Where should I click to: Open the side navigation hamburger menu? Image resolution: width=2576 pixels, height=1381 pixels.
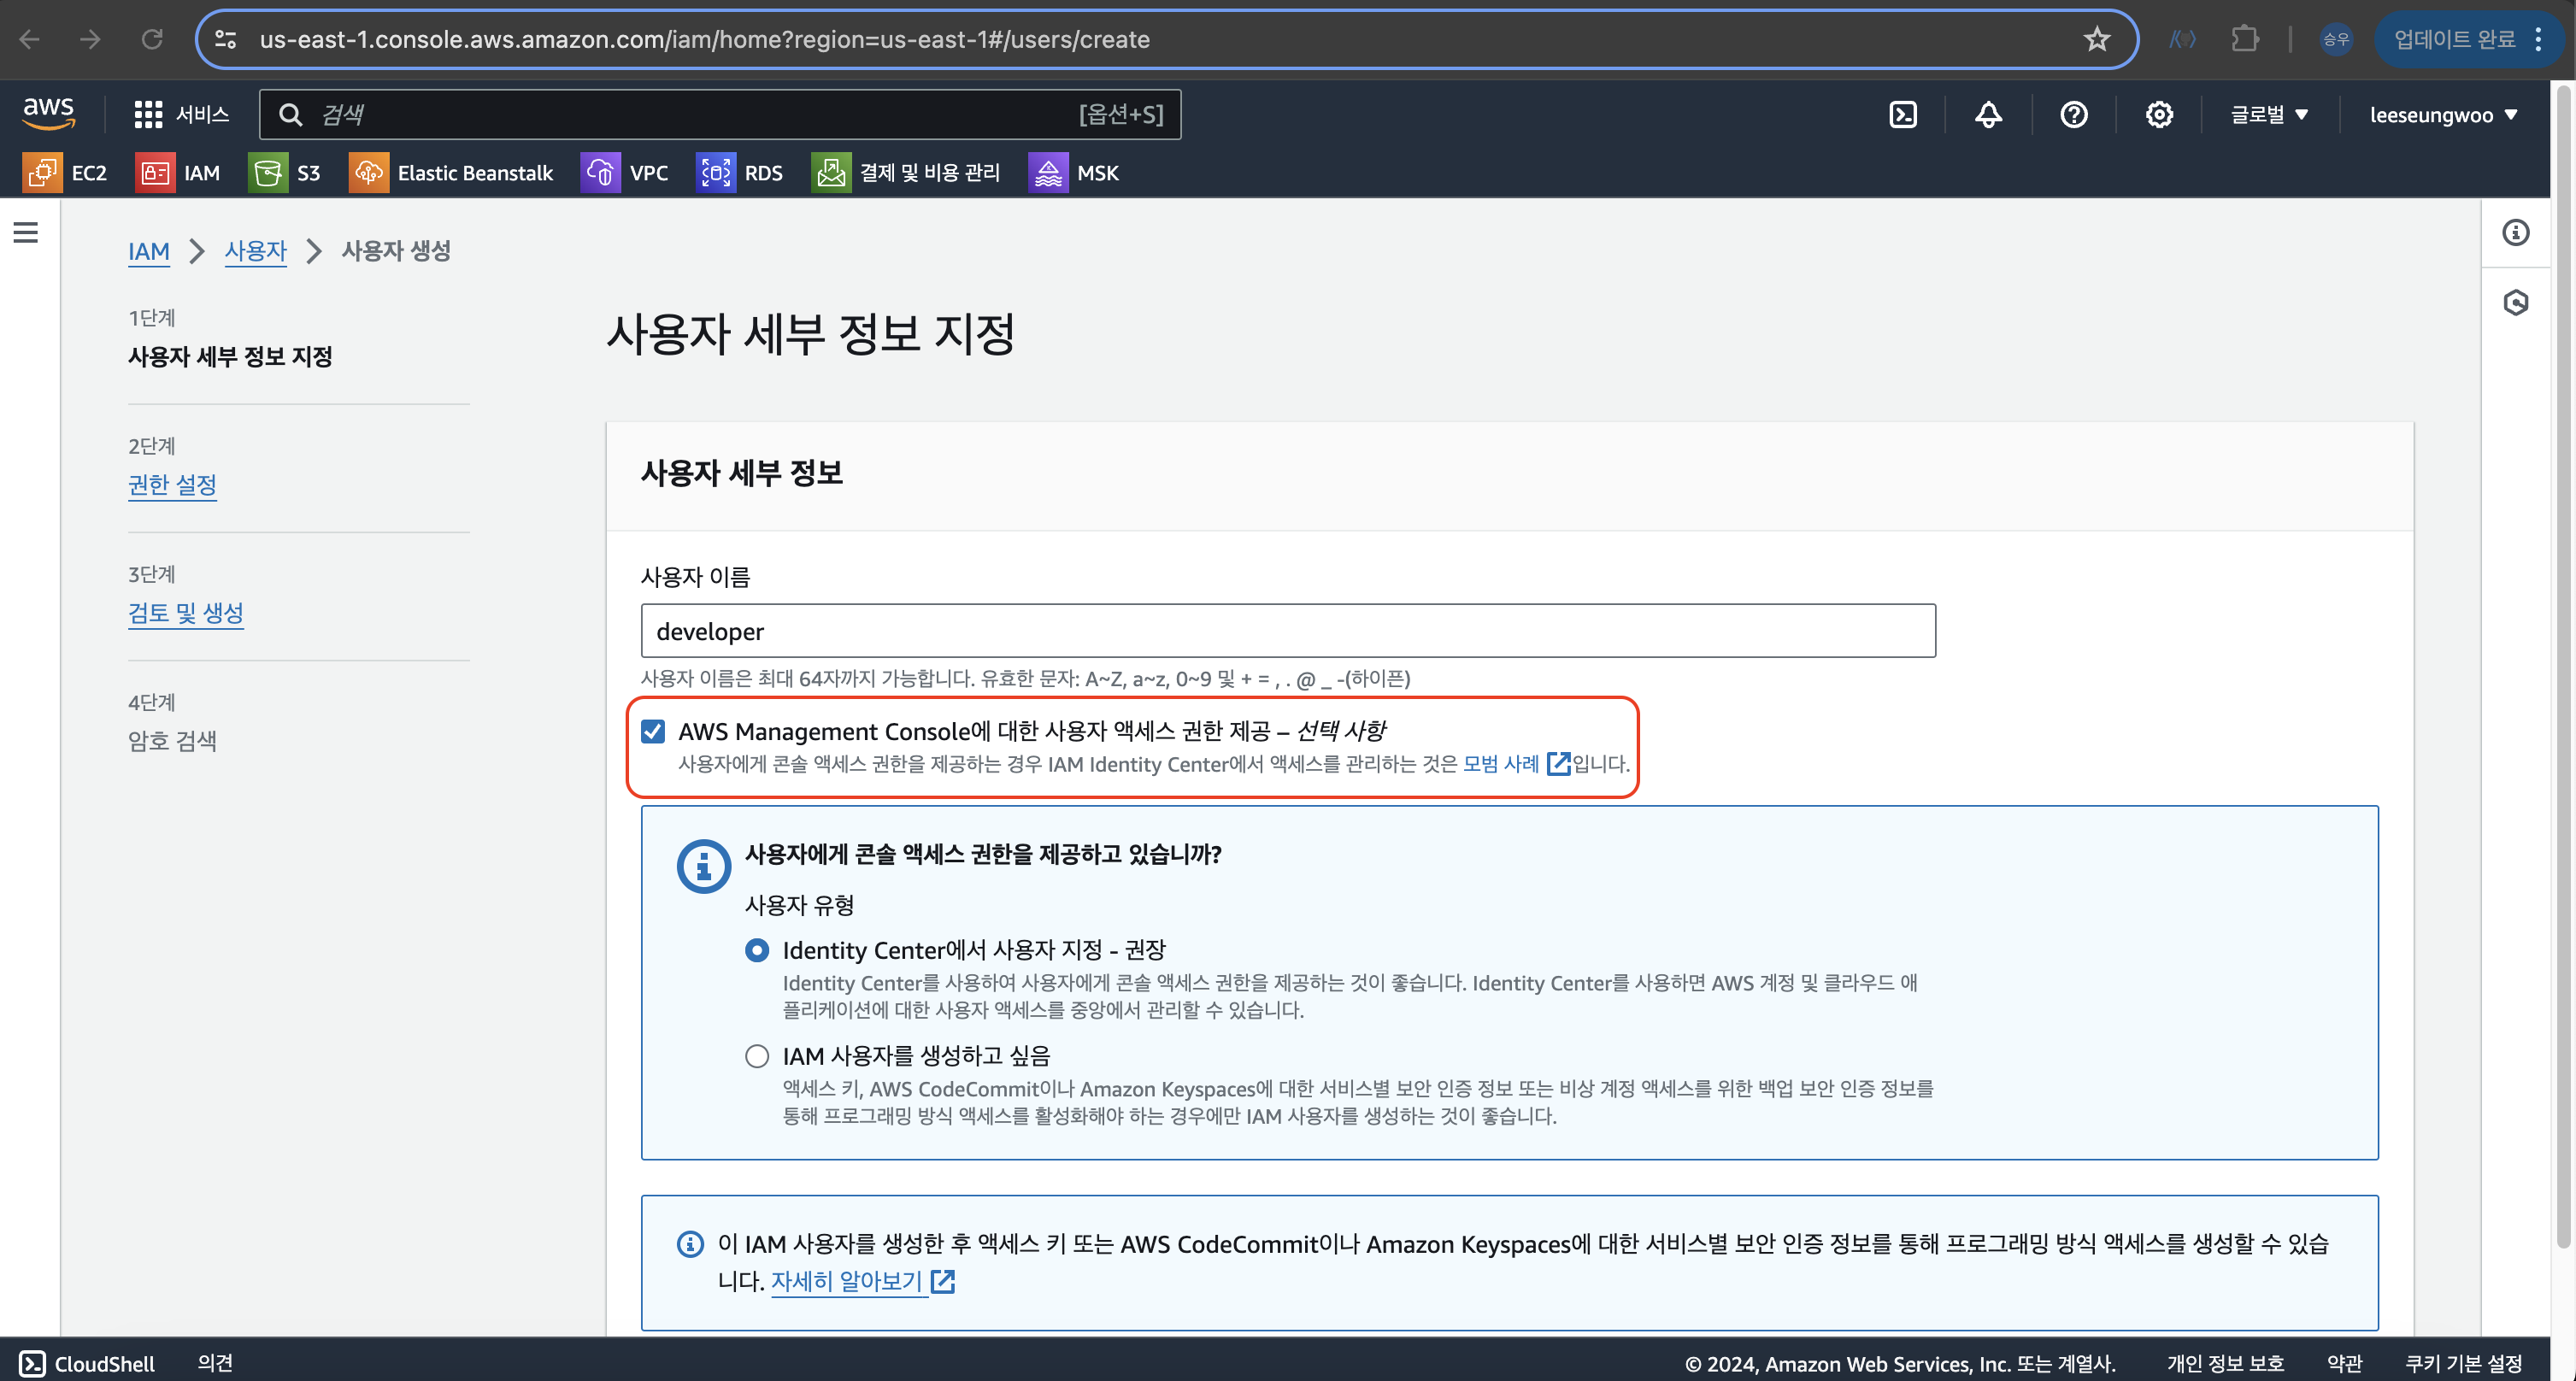tap(26, 233)
